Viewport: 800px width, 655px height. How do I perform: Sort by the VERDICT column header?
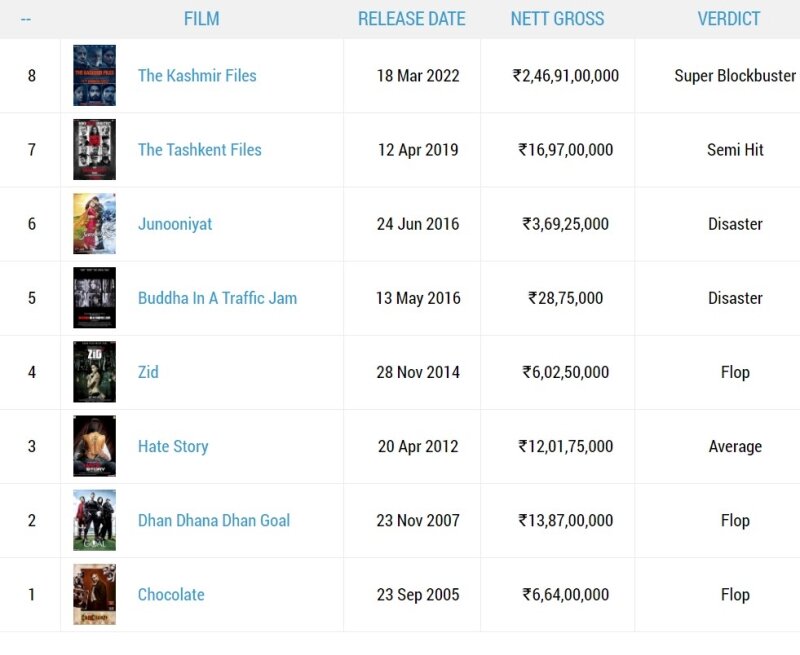tap(729, 19)
